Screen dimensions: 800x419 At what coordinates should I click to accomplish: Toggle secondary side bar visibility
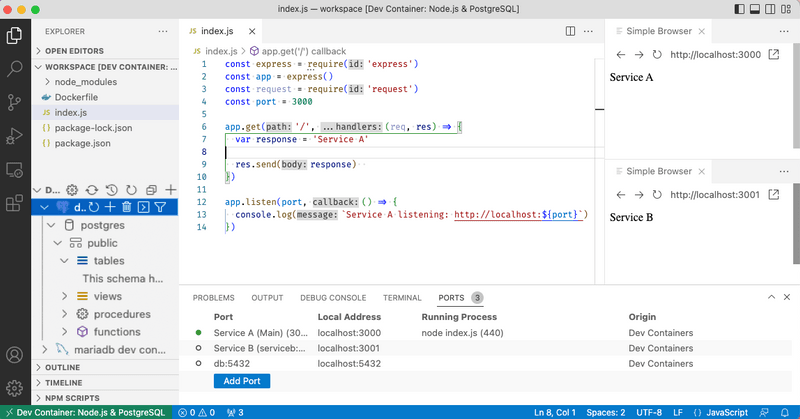pyautogui.click(x=770, y=9)
